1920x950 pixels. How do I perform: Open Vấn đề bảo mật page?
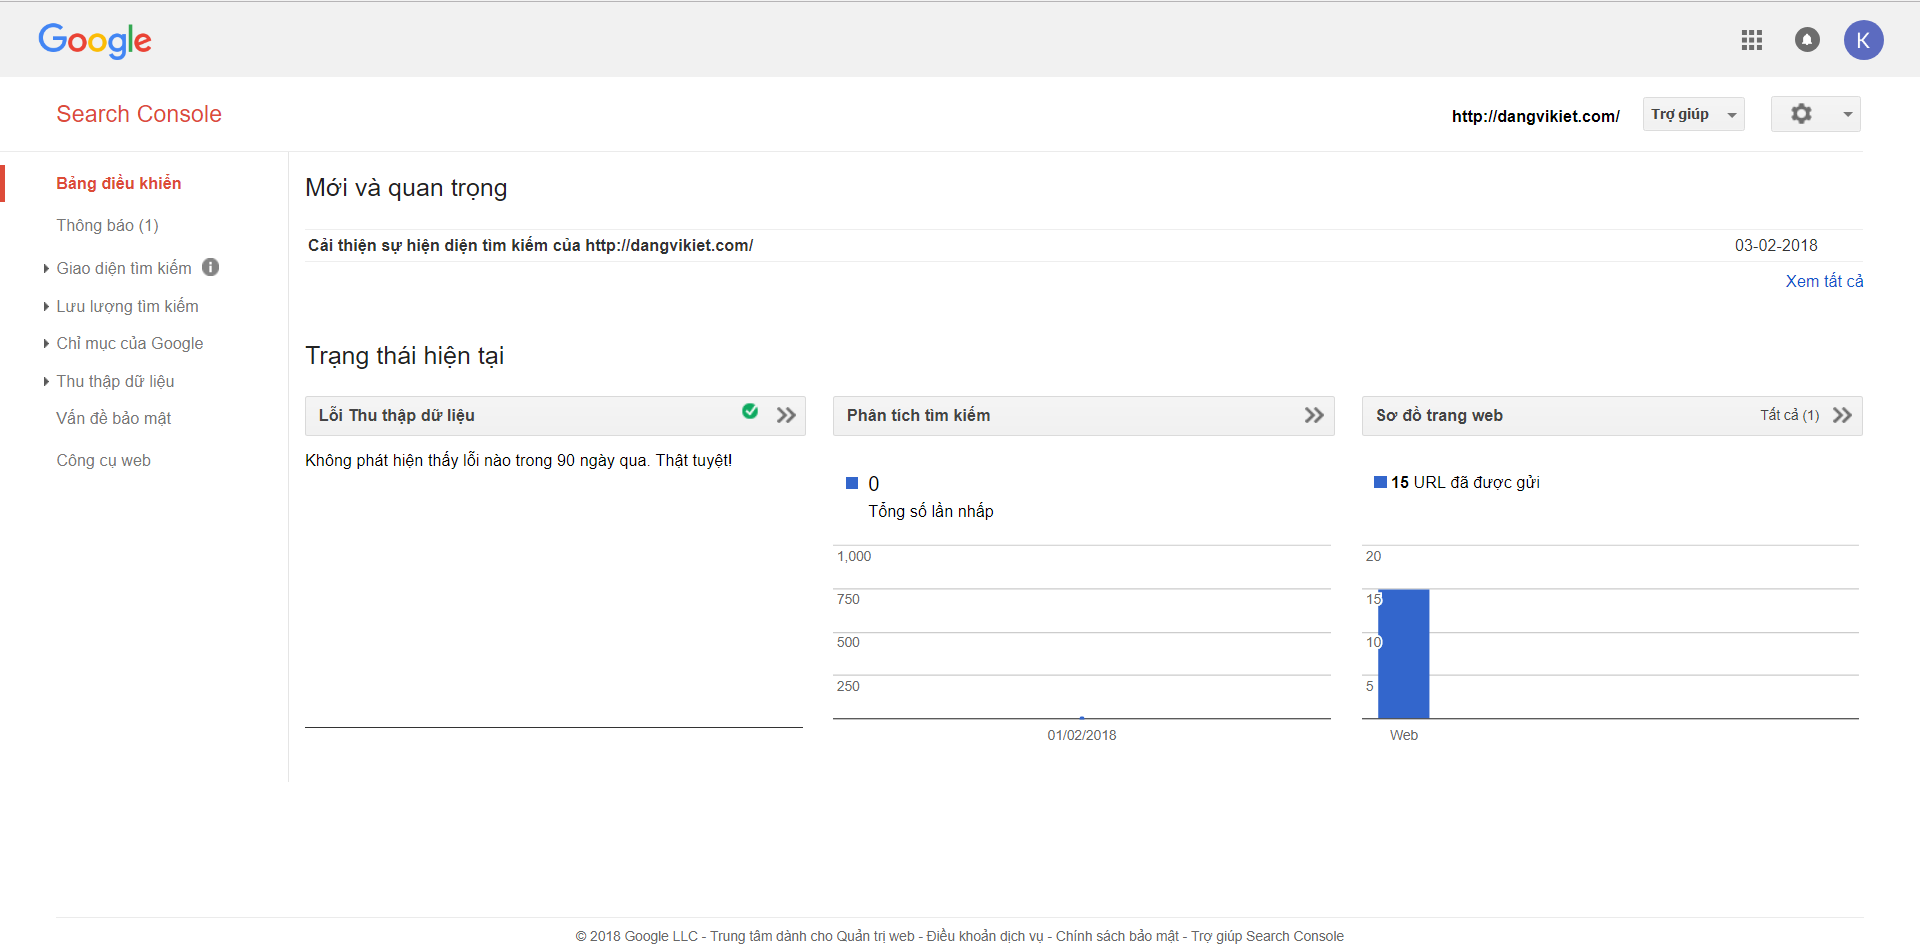(113, 418)
